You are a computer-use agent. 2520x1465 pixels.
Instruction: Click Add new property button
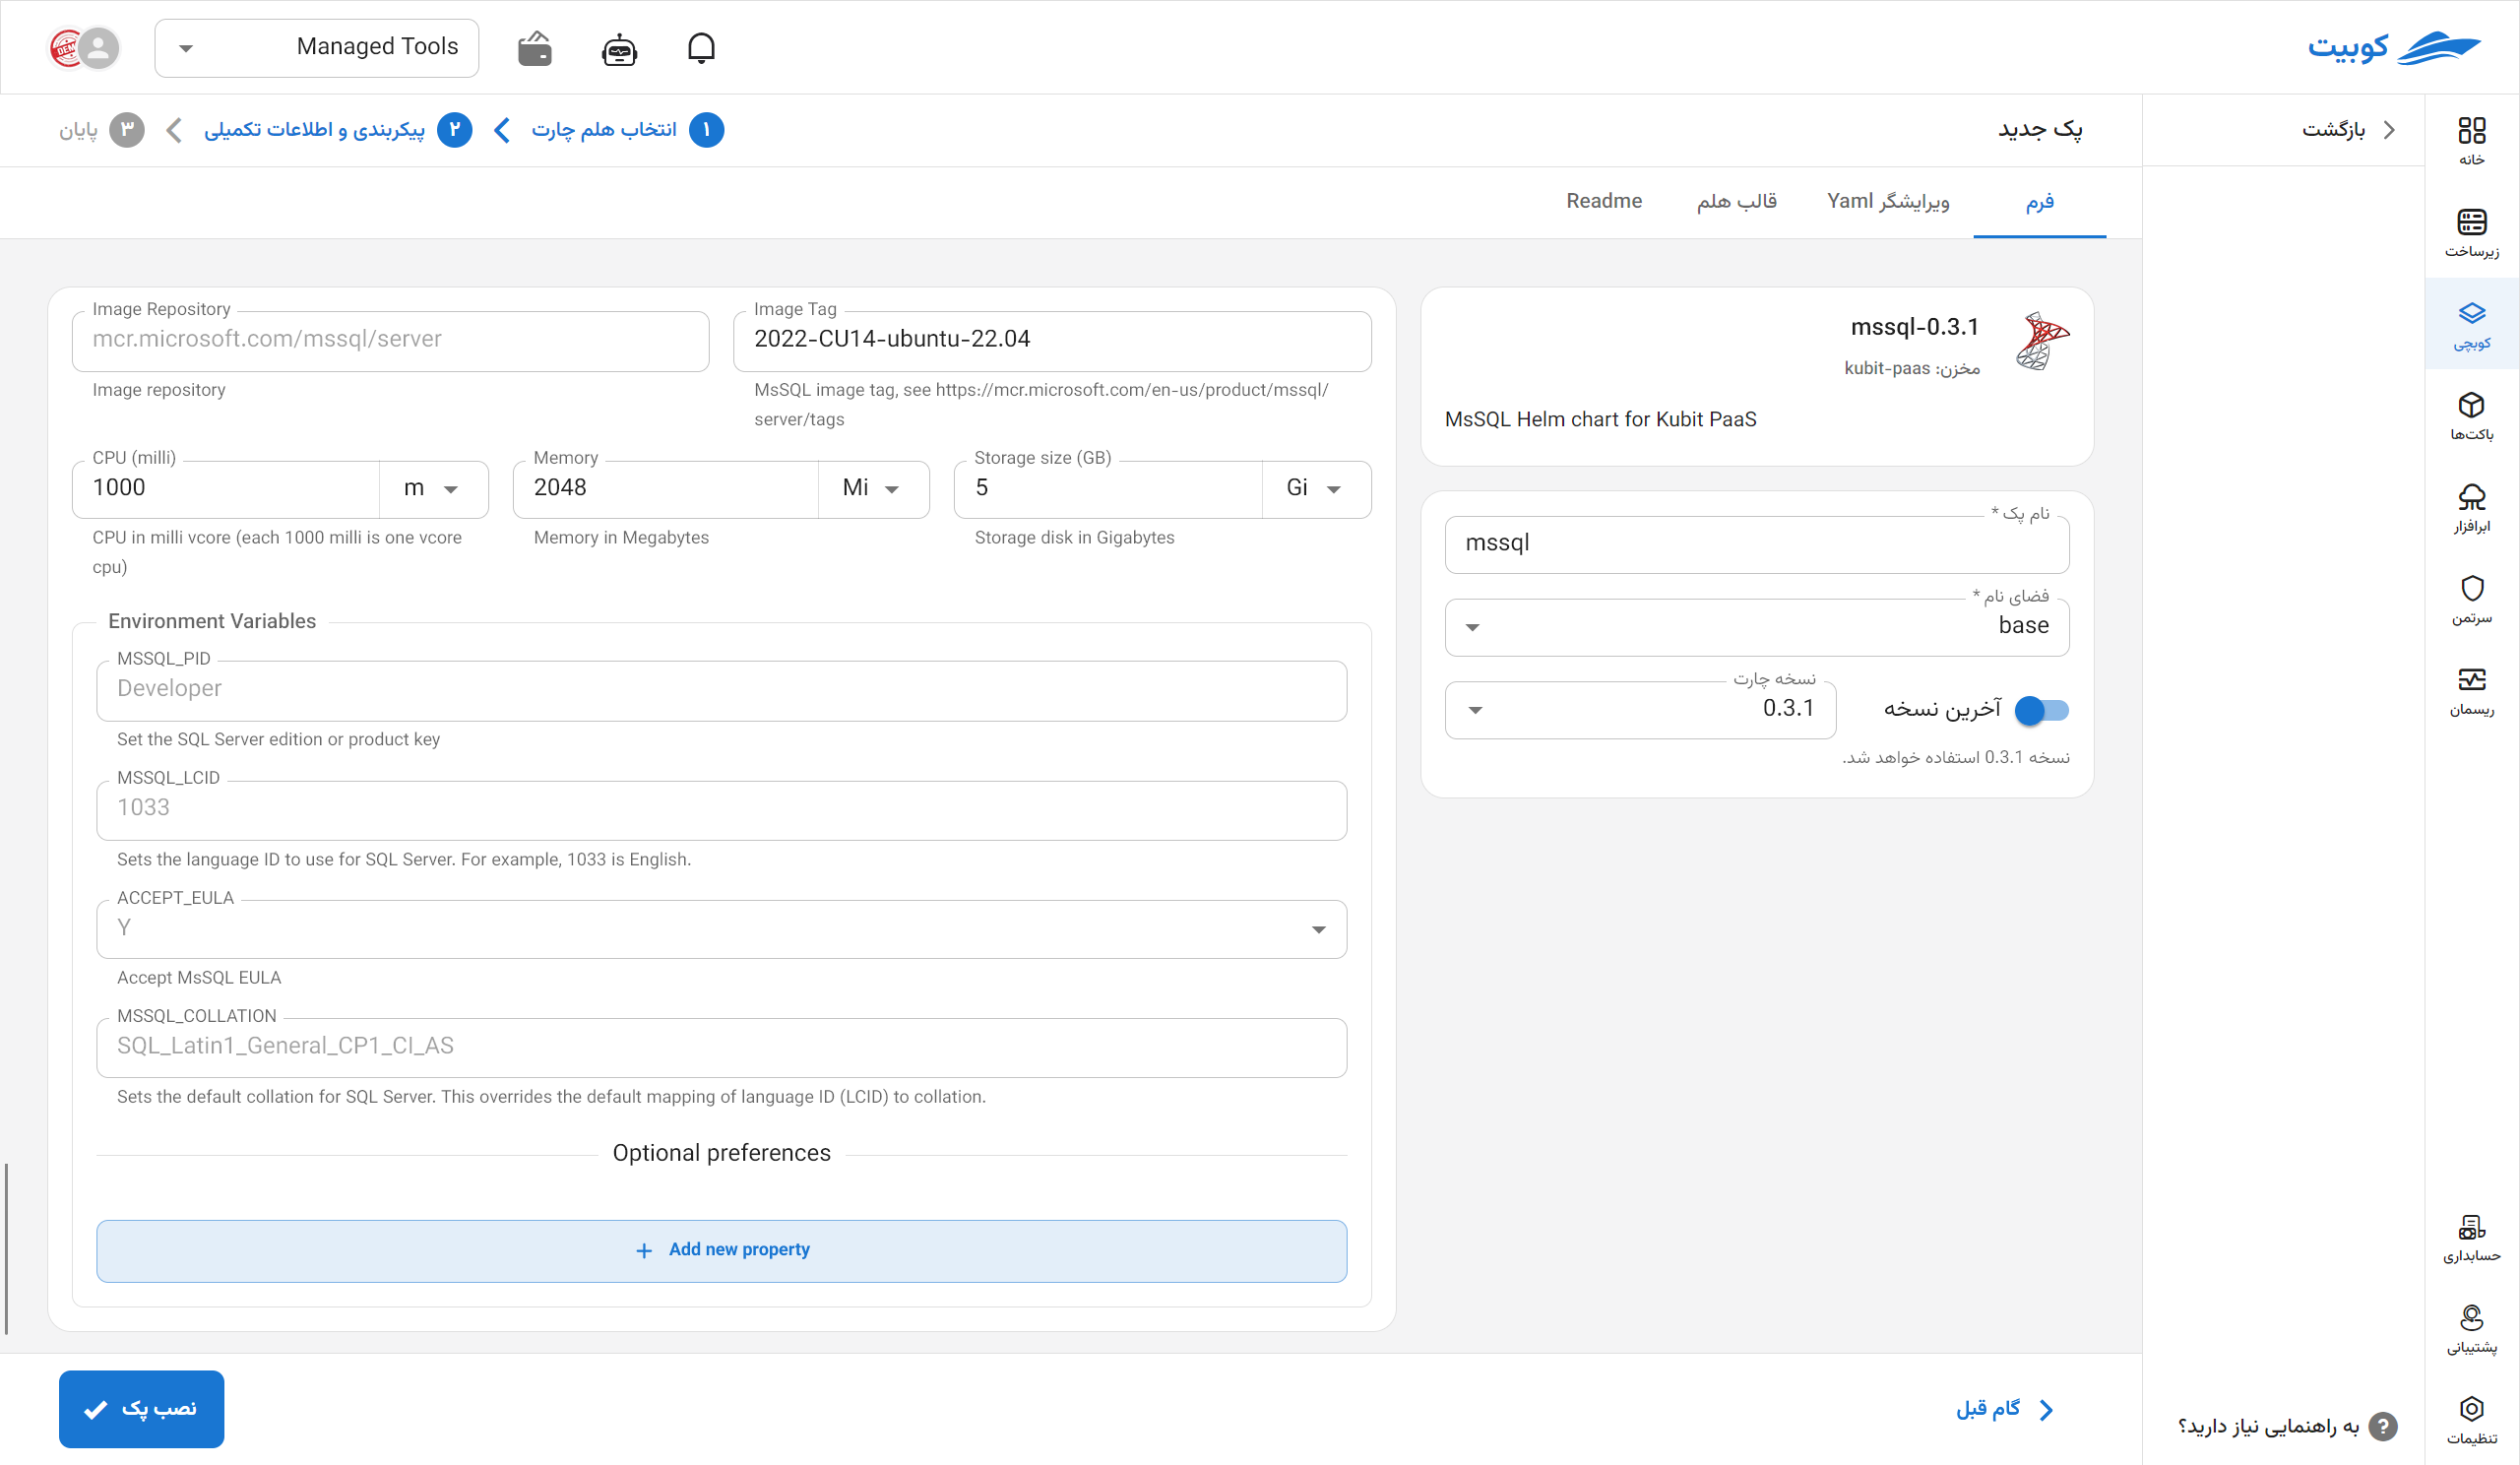pyautogui.click(x=721, y=1250)
